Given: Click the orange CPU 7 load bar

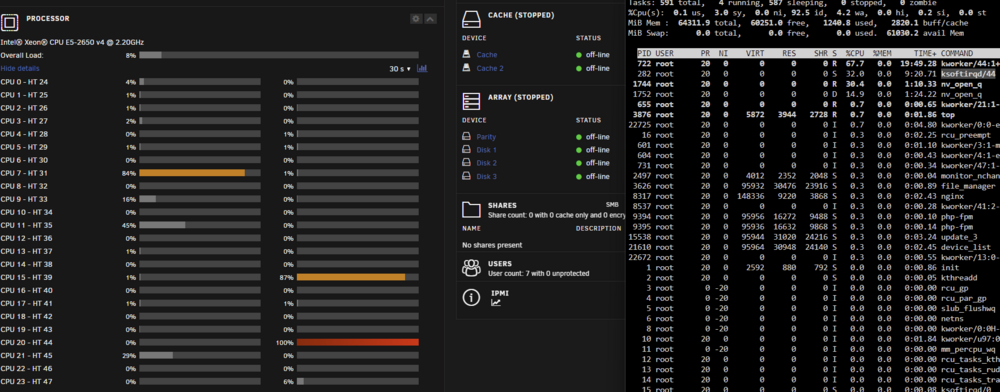Looking at the screenshot, I should 192,173.
